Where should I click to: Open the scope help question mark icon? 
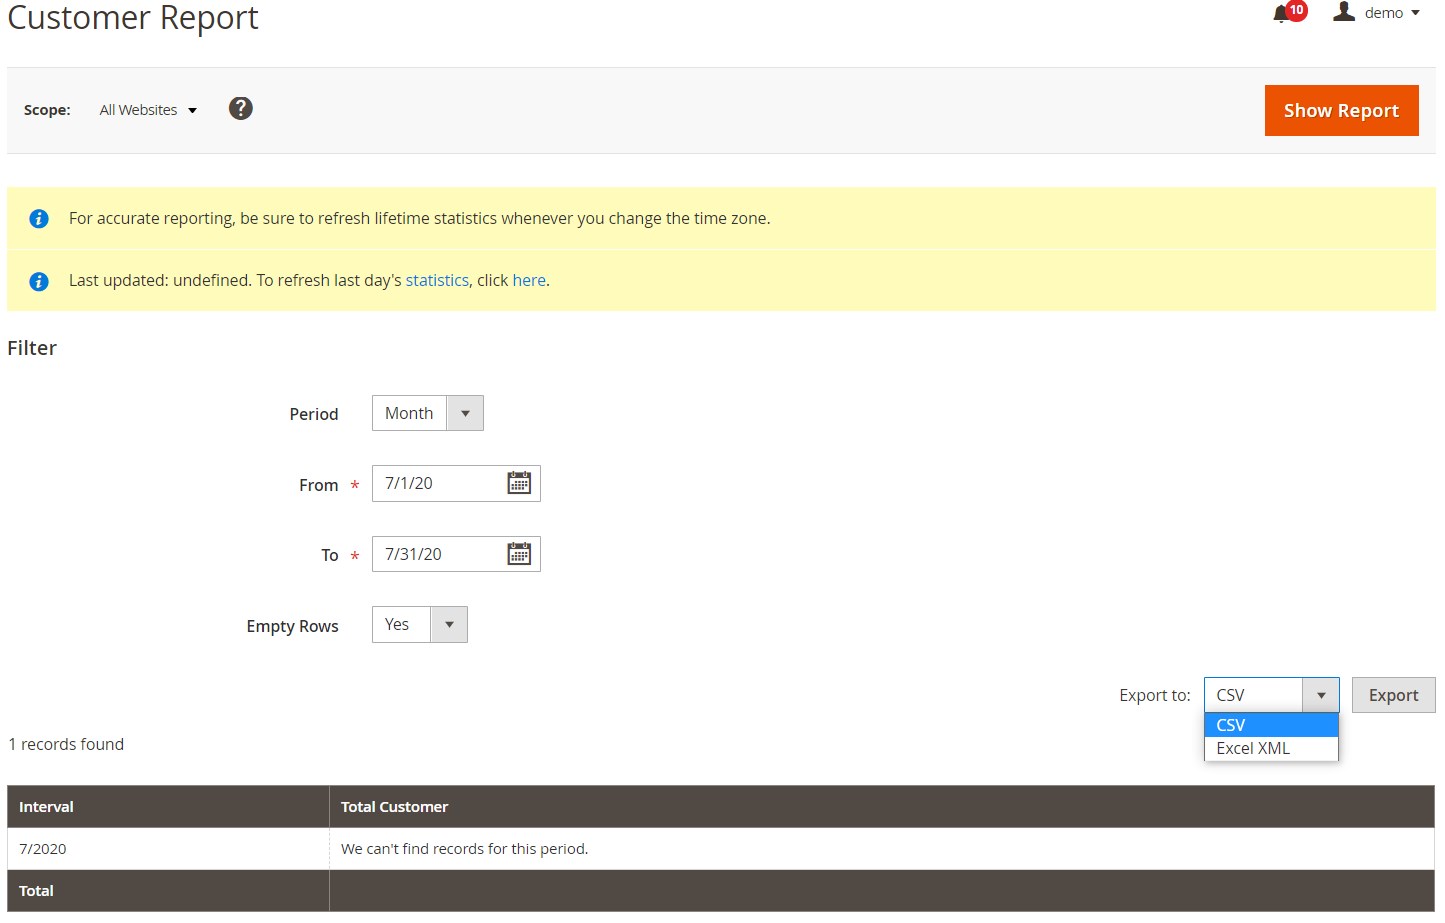[240, 108]
